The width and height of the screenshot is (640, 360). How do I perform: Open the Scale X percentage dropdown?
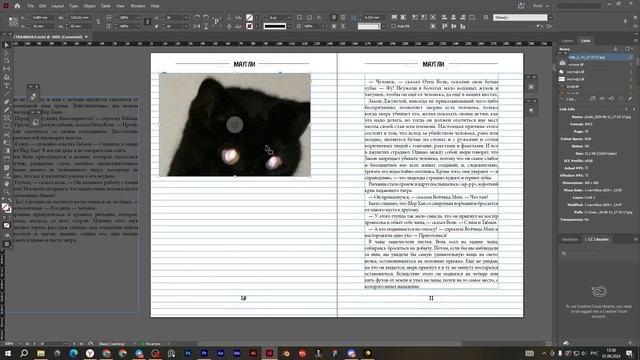(138, 18)
